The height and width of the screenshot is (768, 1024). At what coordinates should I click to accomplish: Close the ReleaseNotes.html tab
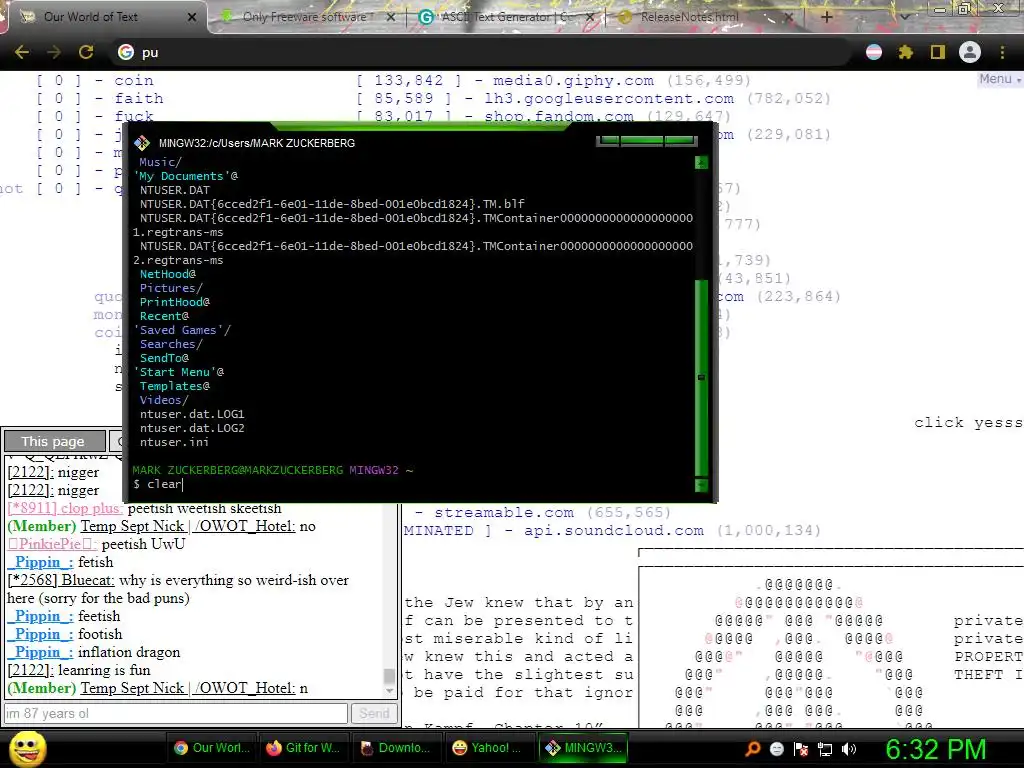pos(788,17)
